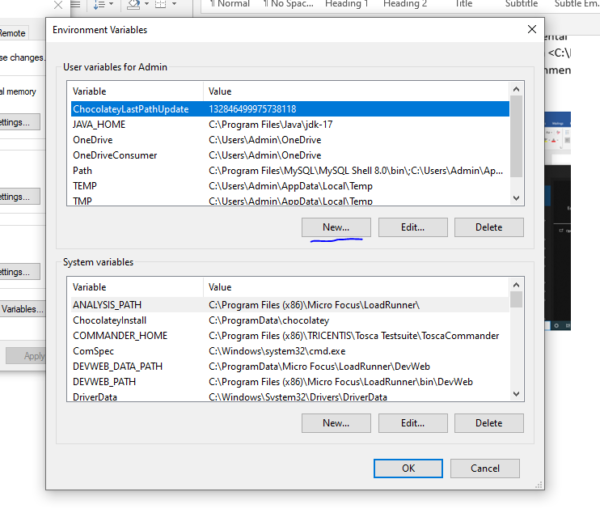The image size is (600, 530).
Task: Click shading paint bucket icon in Word
Action: (x=134, y=4)
